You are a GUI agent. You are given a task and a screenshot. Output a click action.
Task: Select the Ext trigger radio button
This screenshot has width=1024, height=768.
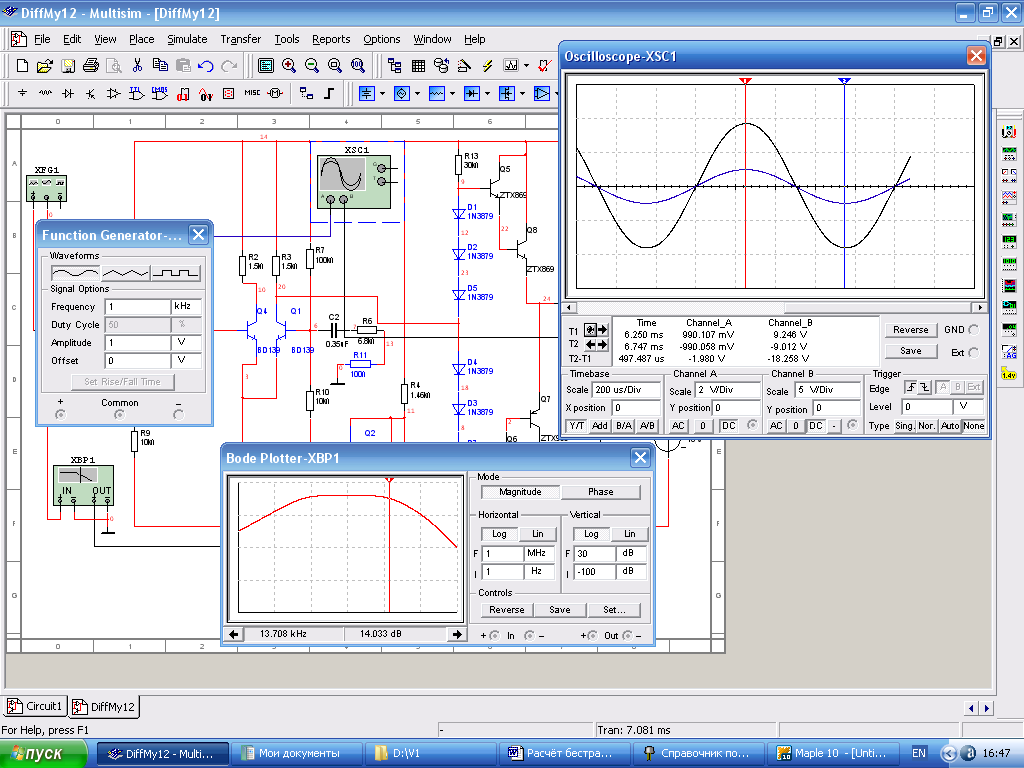pos(973,352)
